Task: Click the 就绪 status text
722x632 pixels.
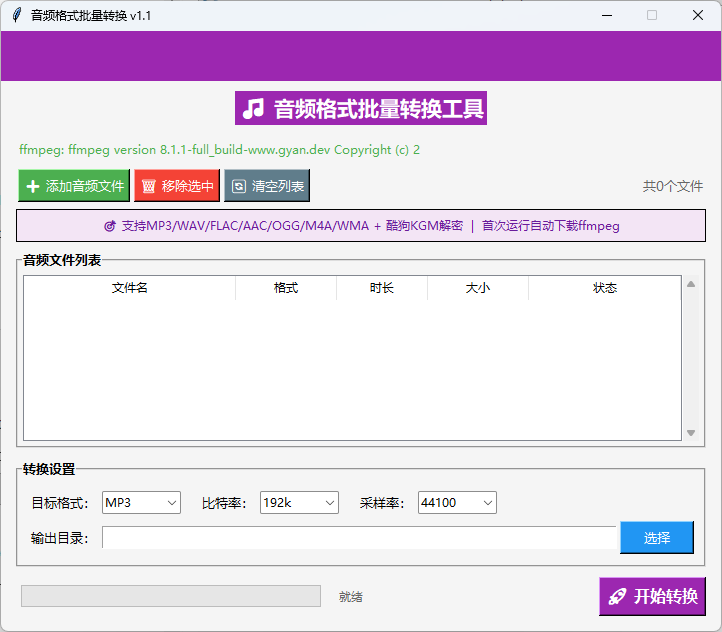Action: tap(351, 597)
